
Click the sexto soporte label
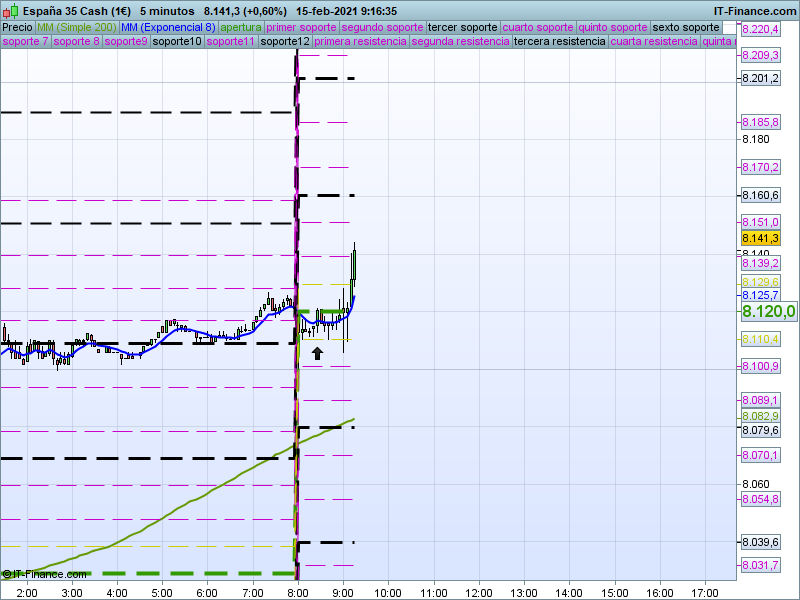click(x=686, y=28)
